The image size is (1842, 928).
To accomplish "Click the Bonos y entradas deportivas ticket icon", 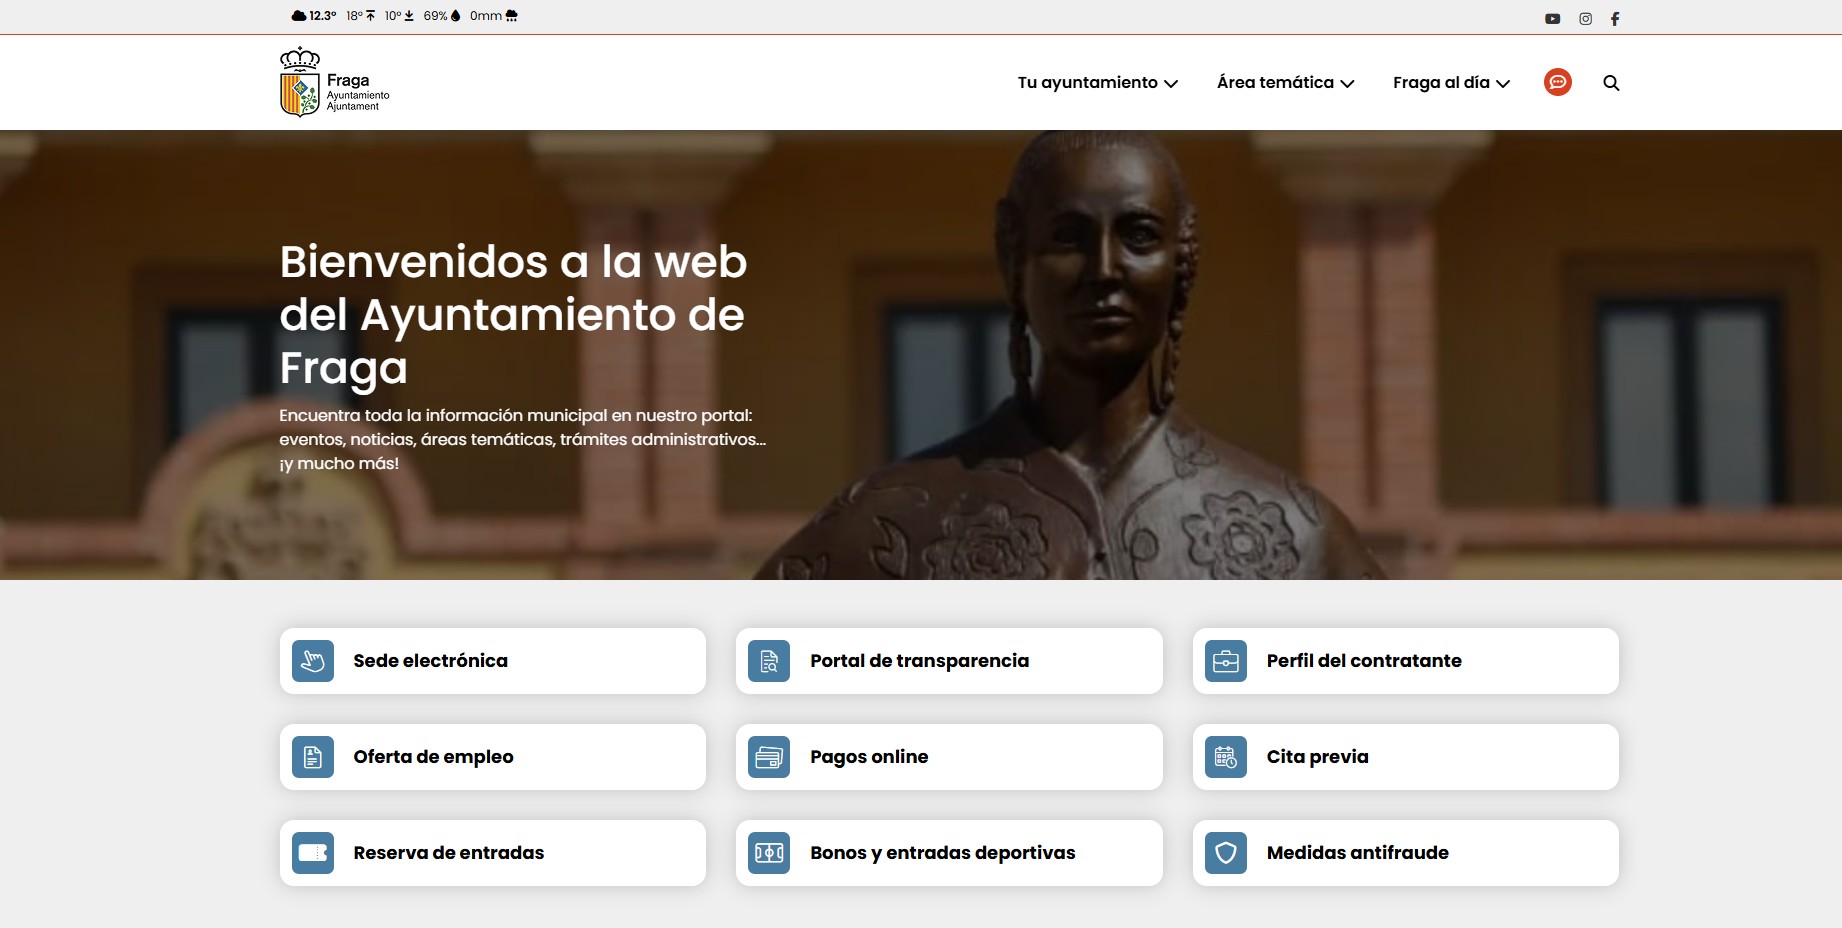I will point(769,853).
